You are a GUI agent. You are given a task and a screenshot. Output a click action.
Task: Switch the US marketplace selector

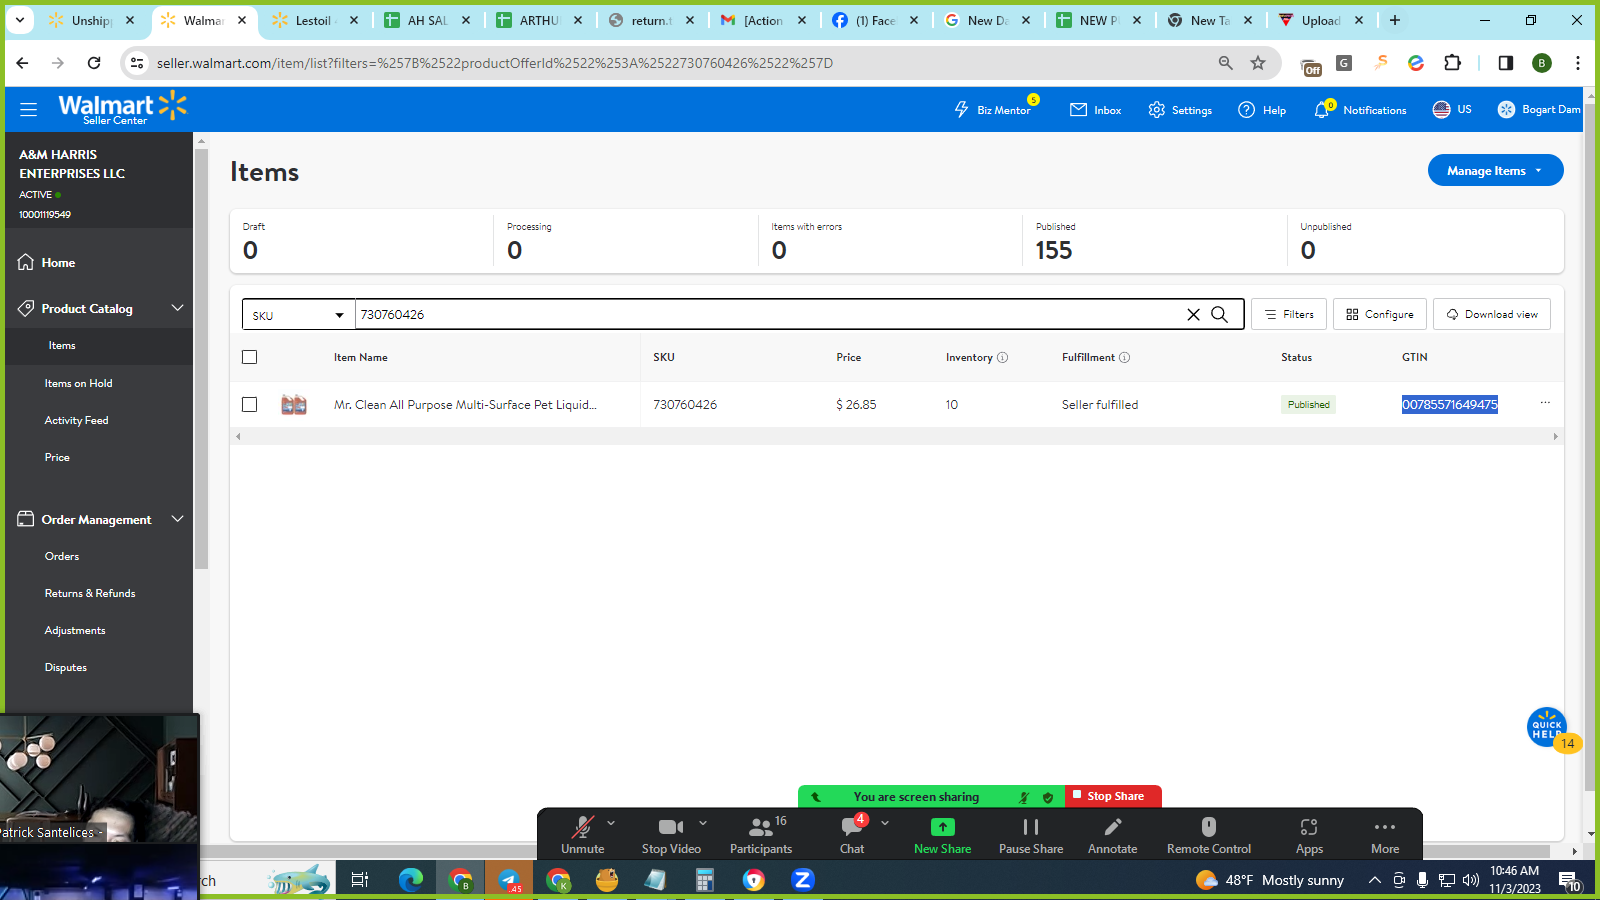(1452, 110)
